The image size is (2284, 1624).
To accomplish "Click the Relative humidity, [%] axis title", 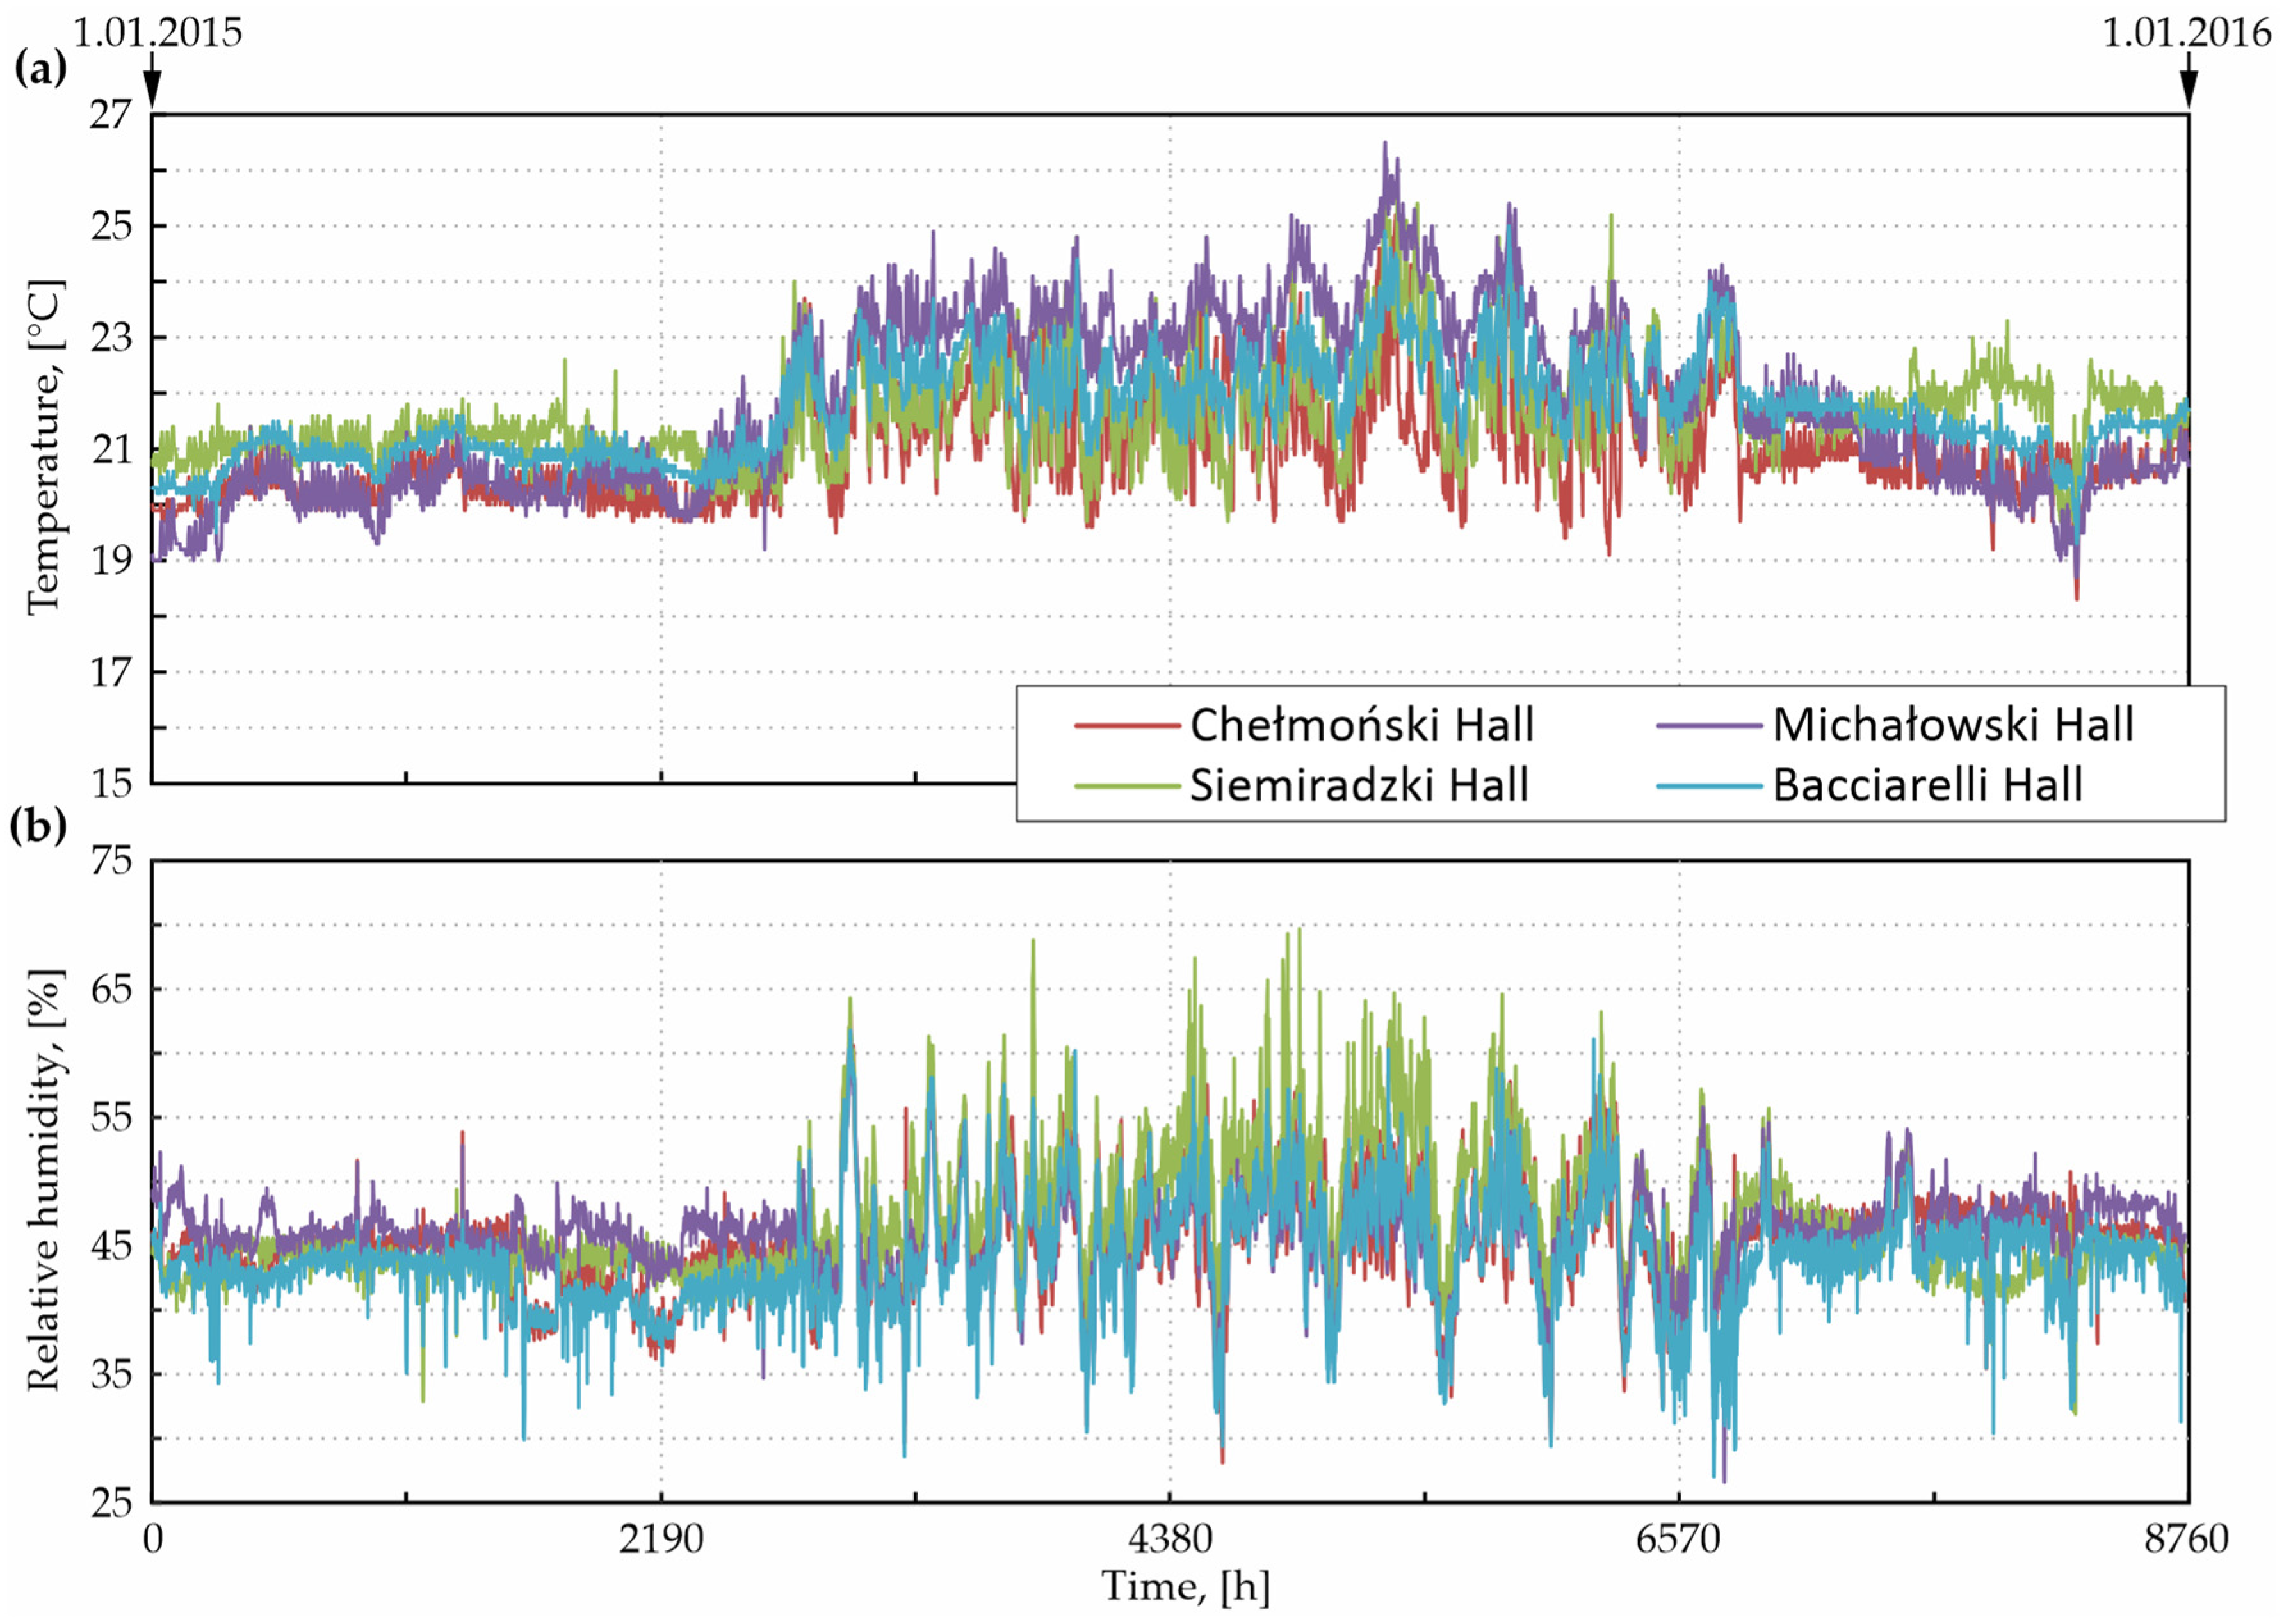I will [x=44, y=1180].
